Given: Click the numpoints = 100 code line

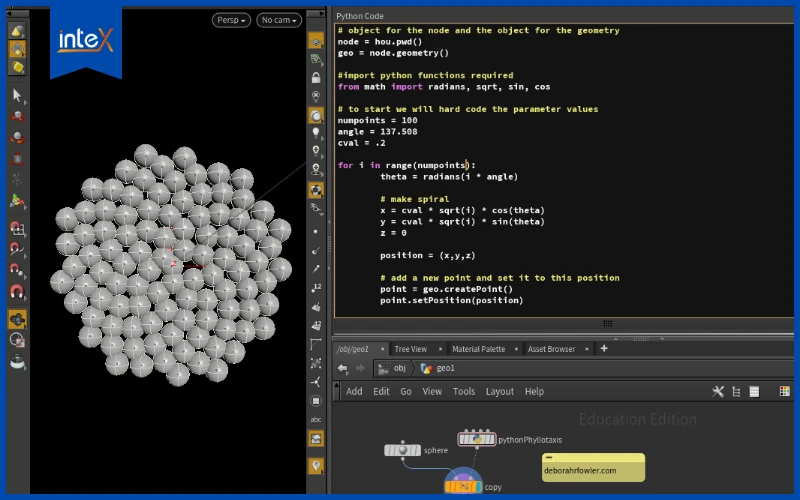Looking at the screenshot, I should 378,120.
